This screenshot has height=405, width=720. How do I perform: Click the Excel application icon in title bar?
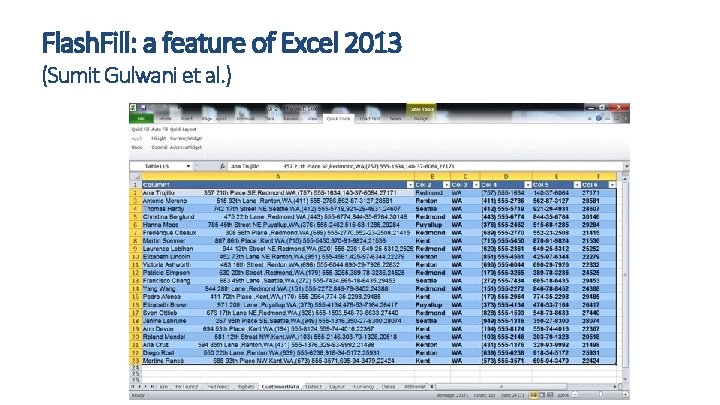(133, 108)
